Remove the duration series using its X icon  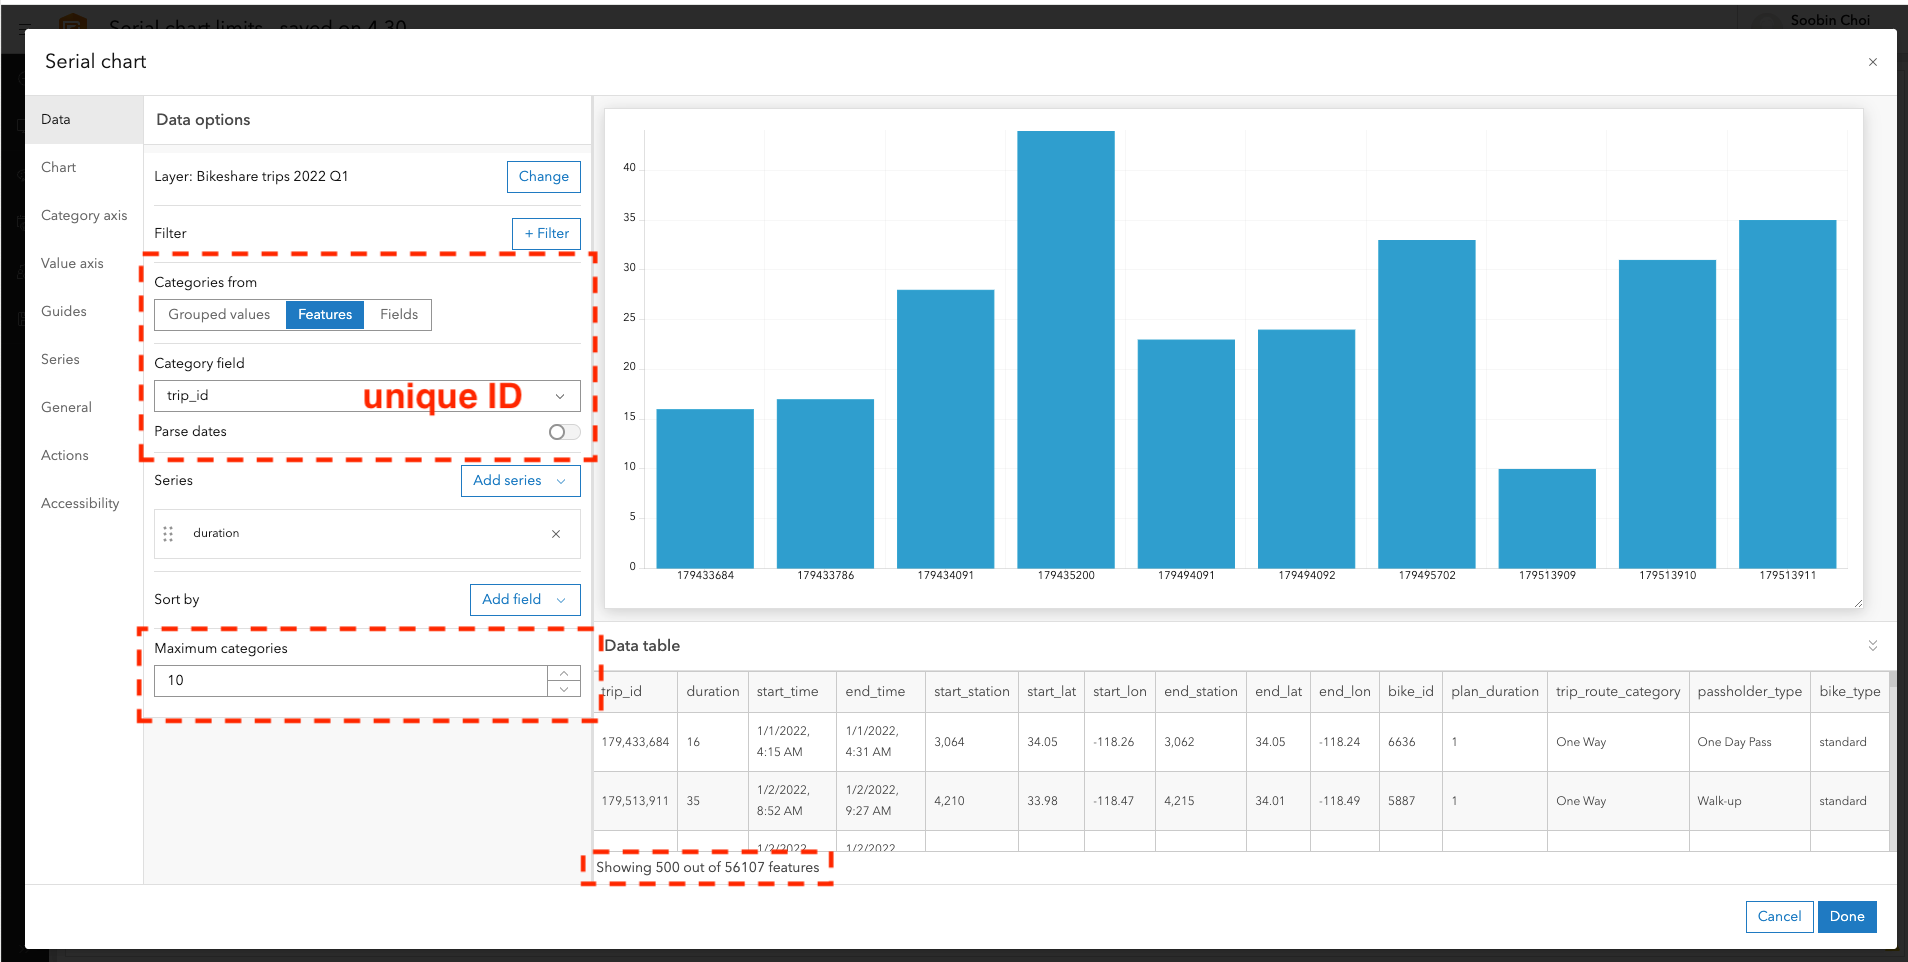pyautogui.click(x=556, y=533)
